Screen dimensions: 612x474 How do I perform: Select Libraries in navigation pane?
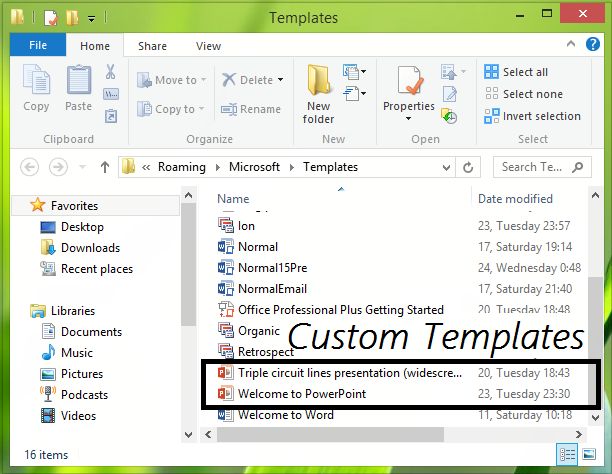(x=62, y=311)
